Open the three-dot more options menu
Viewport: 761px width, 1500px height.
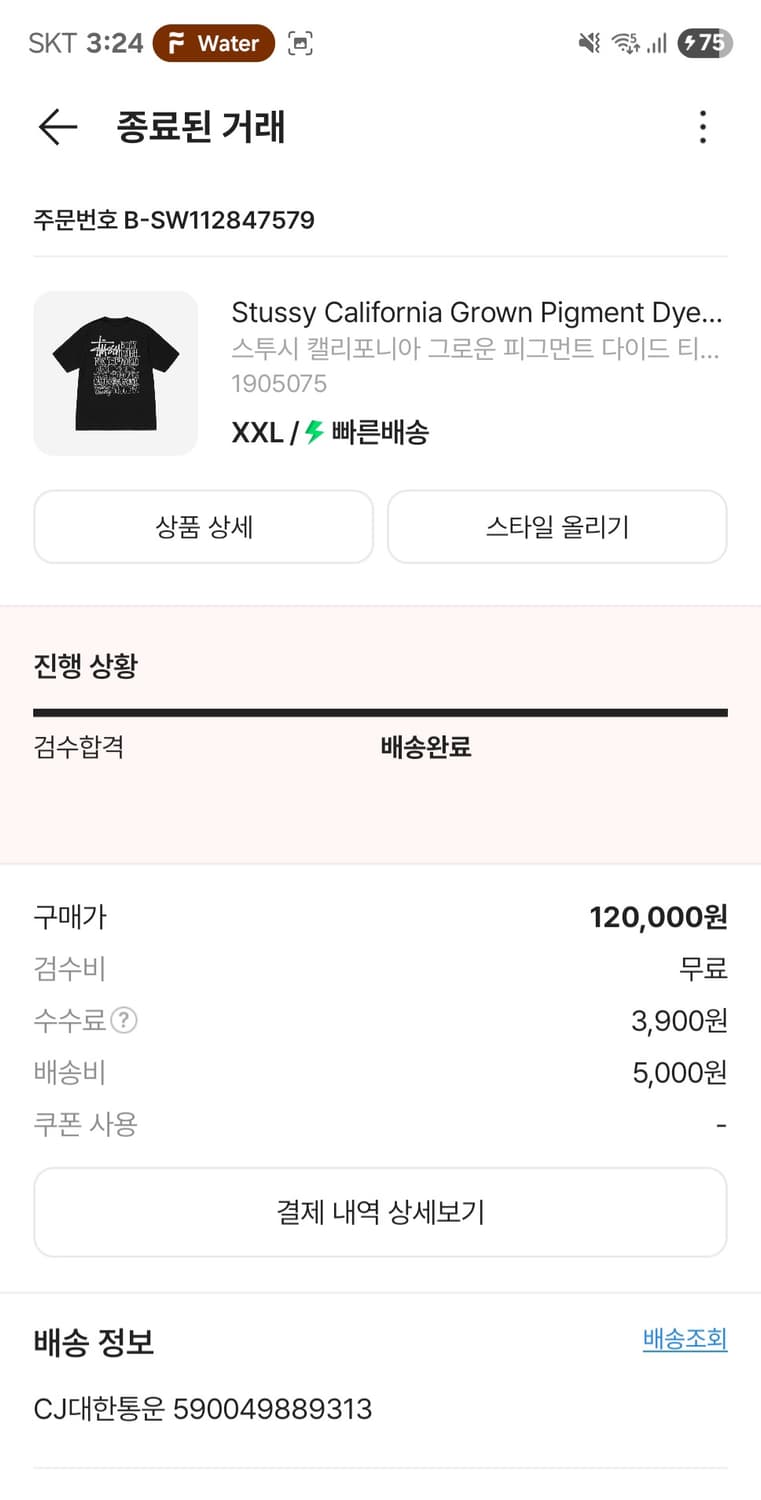coord(703,127)
